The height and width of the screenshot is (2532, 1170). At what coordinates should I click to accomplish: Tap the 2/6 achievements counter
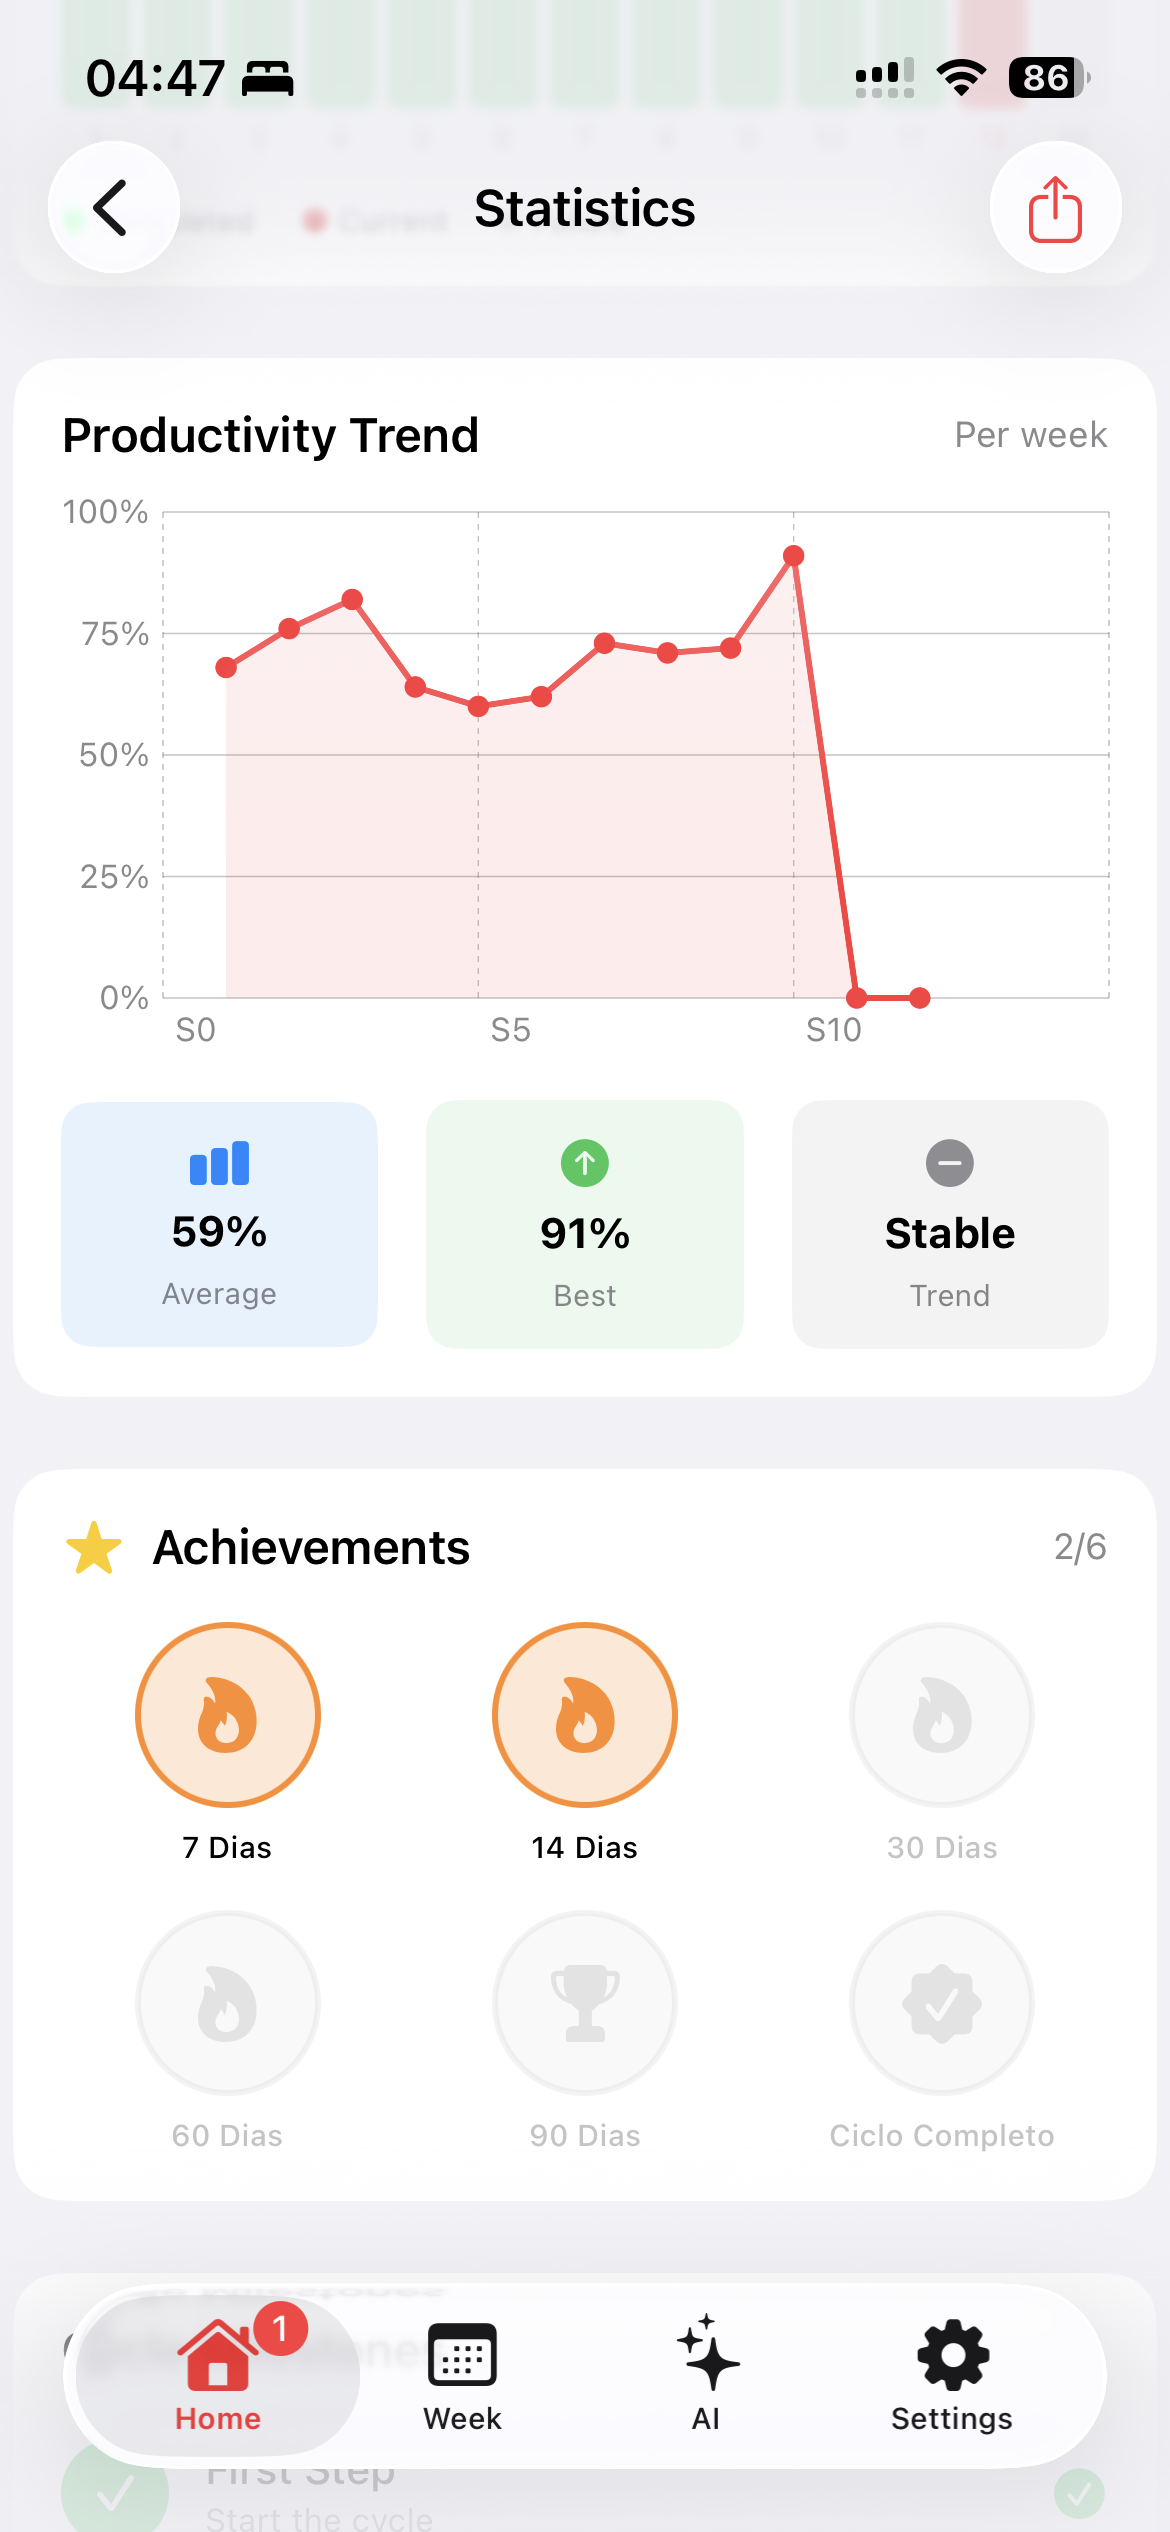coord(1081,1546)
